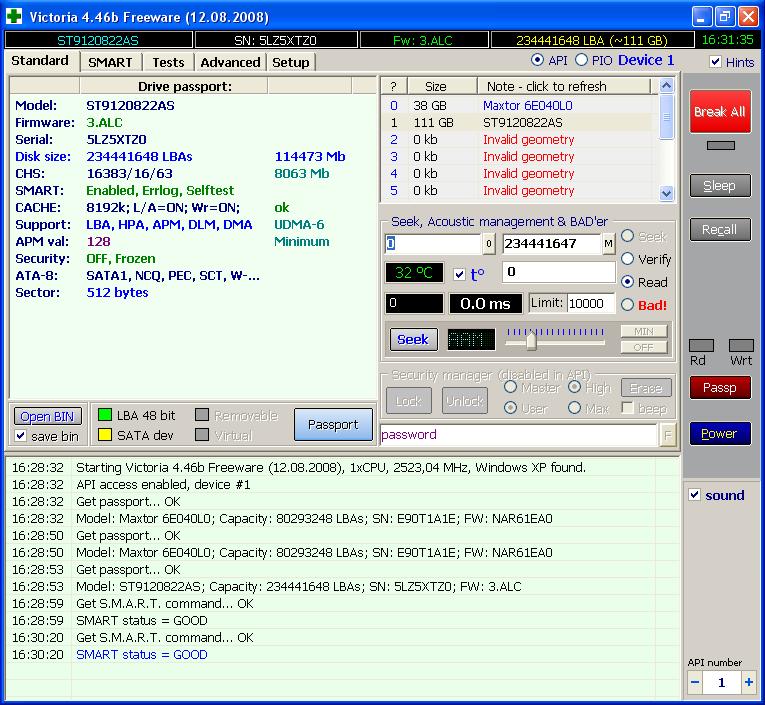Screen dimensions: 765x705
Task: Click the question mark column header
Action: point(393,86)
